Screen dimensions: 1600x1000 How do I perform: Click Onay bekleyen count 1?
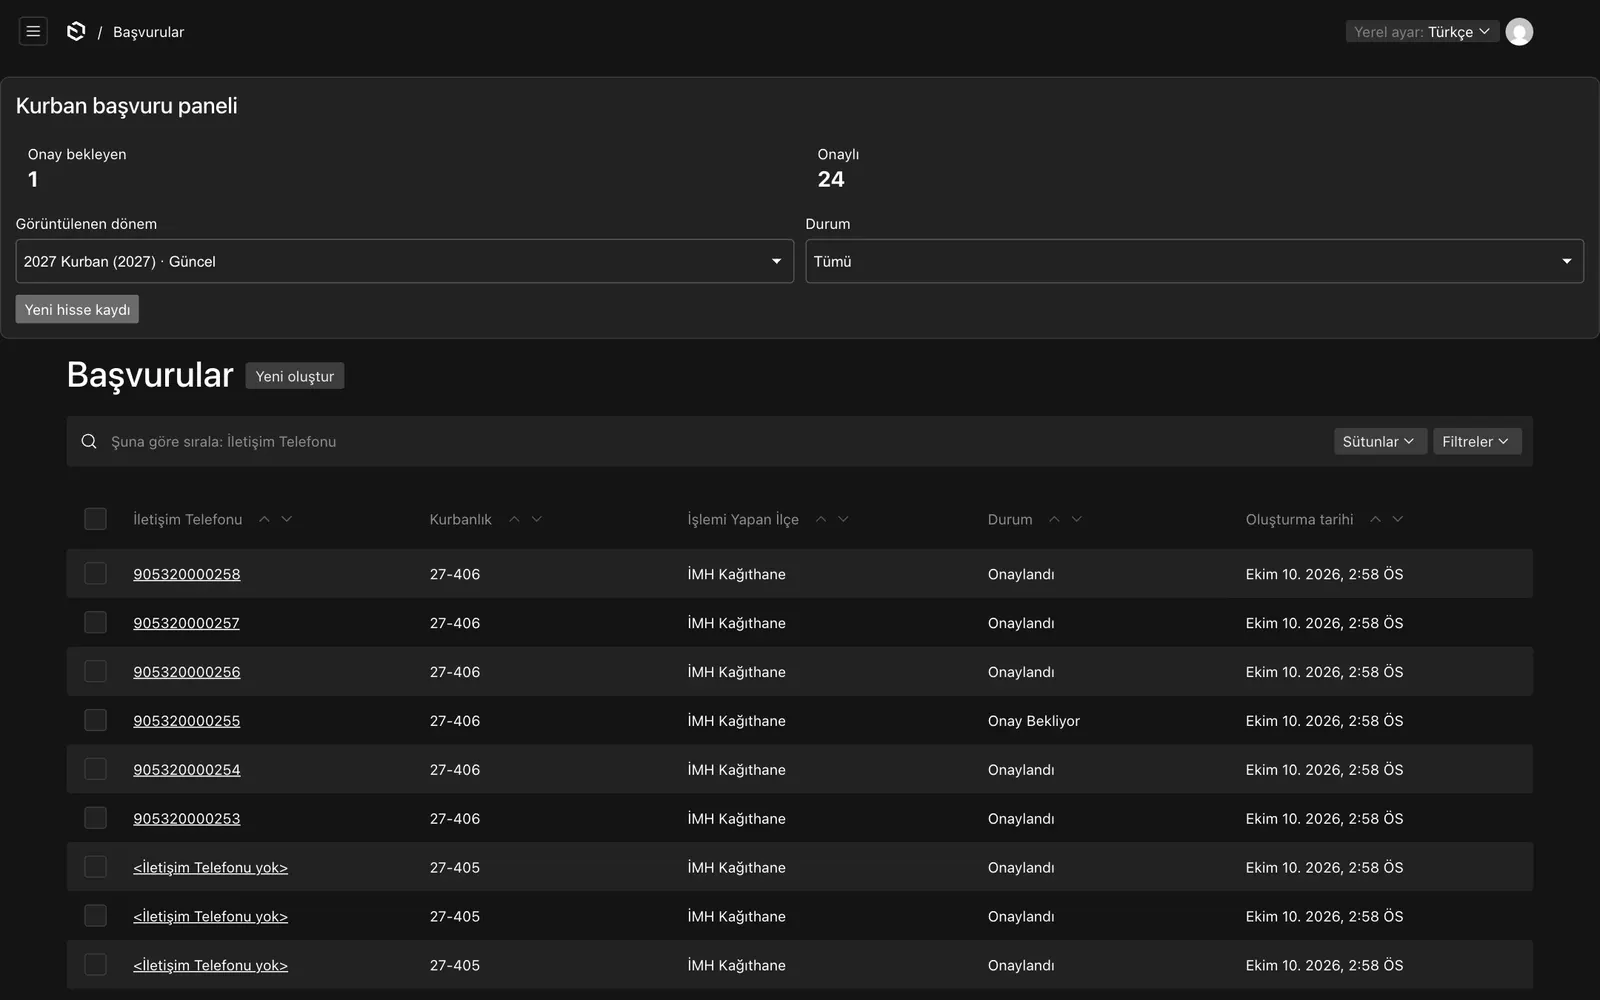[x=33, y=179]
